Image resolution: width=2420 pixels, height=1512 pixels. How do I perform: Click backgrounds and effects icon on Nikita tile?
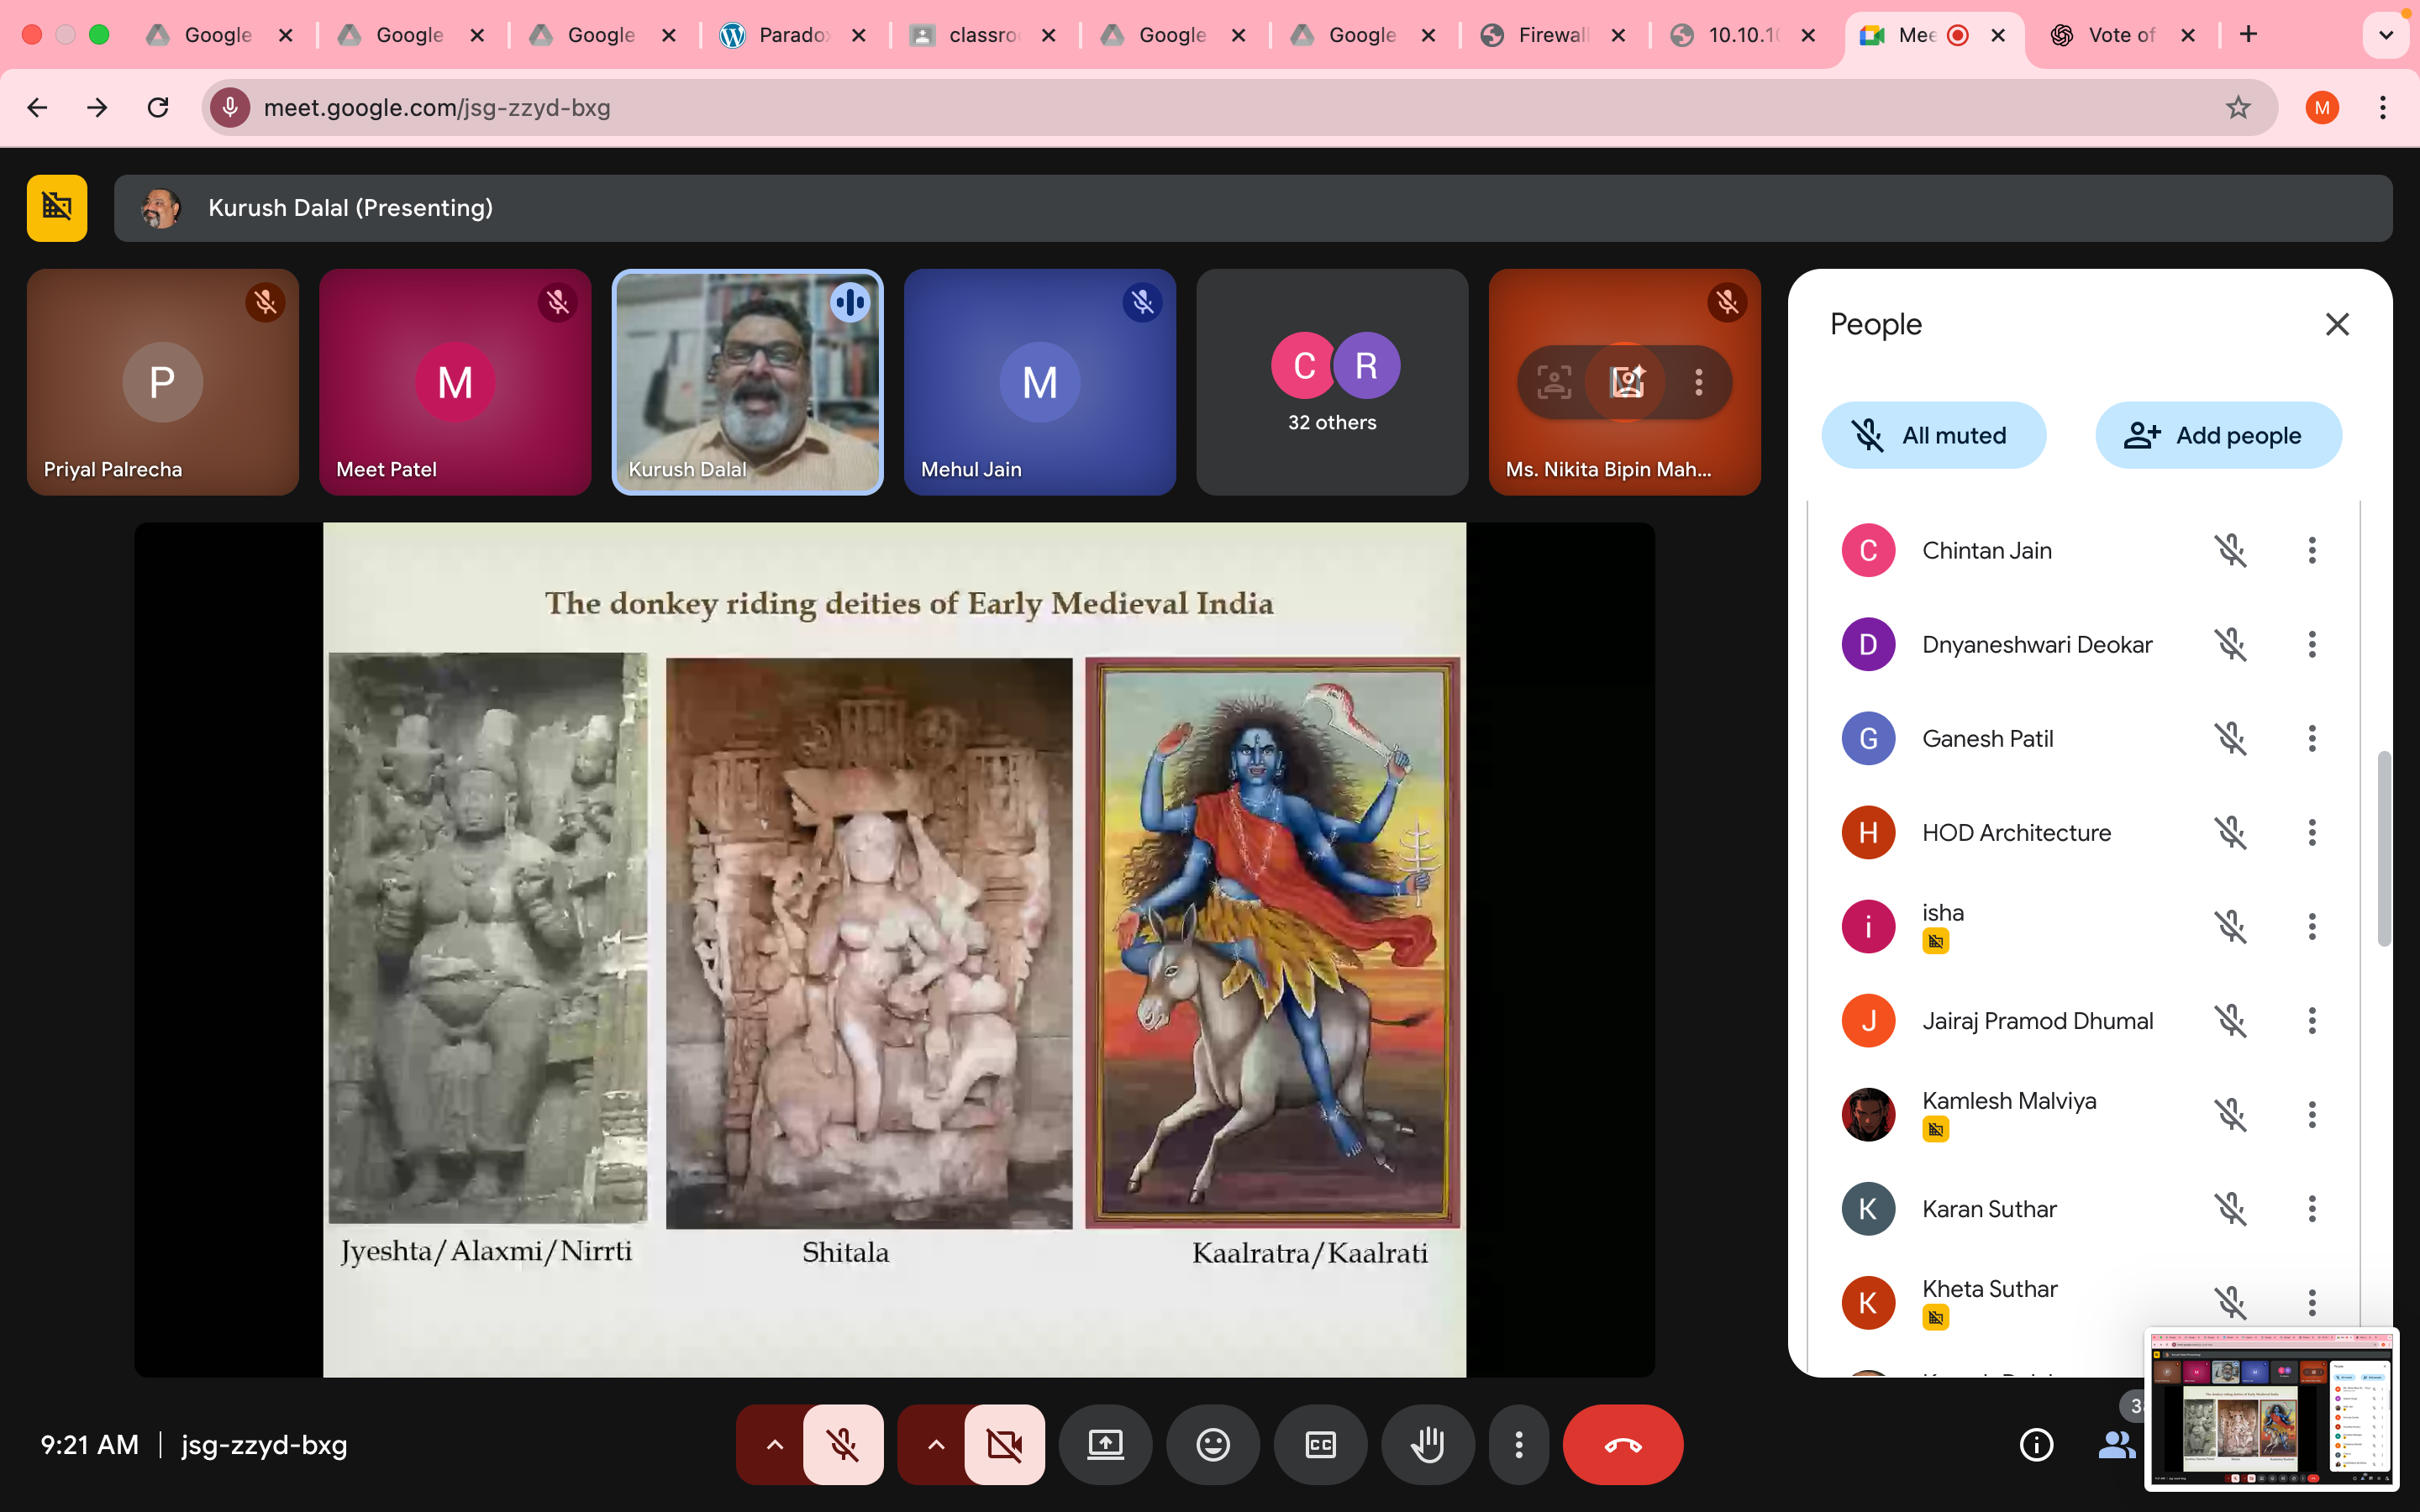point(1626,382)
